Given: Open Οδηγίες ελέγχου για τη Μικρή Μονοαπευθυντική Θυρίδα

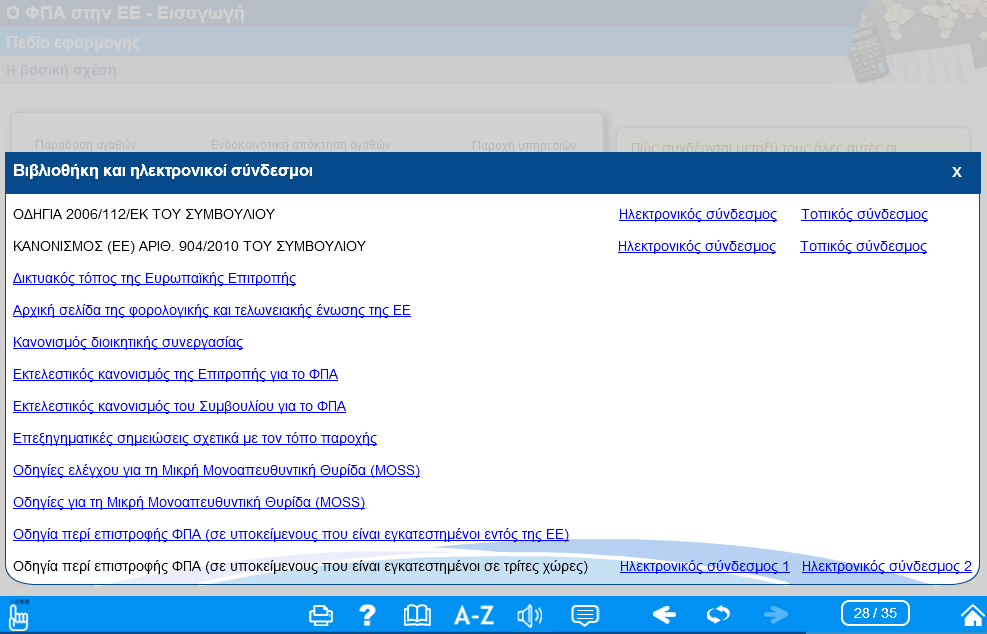Looking at the screenshot, I should coord(216,470).
